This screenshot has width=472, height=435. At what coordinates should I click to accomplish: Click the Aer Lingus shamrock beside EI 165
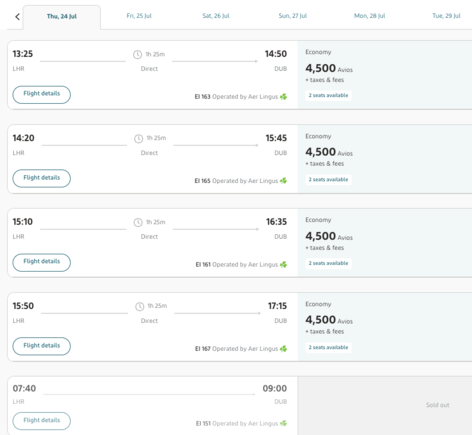tap(283, 181)
